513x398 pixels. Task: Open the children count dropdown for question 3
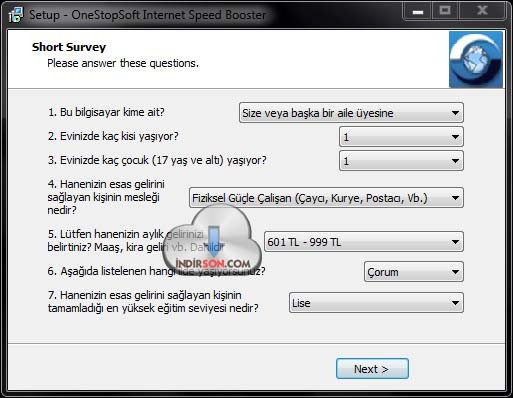point(401,161)
